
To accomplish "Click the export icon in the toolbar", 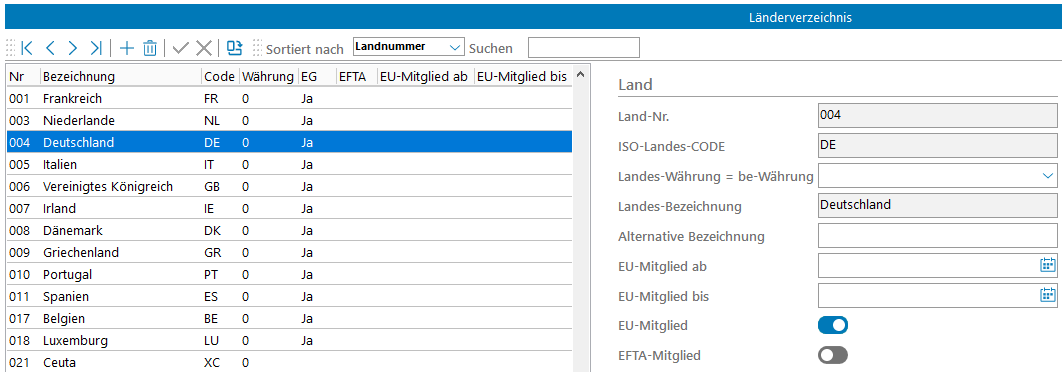I will point(234,47).
